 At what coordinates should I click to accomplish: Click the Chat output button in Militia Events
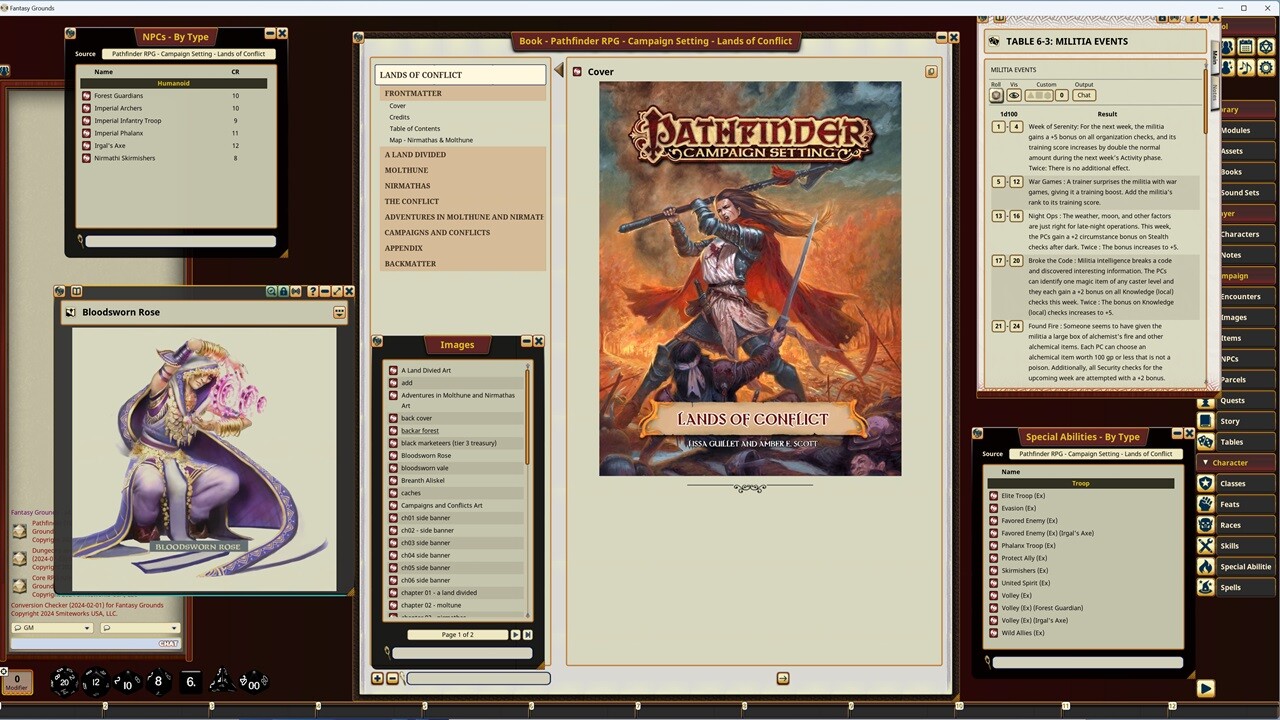click(x=1083, y=95)
